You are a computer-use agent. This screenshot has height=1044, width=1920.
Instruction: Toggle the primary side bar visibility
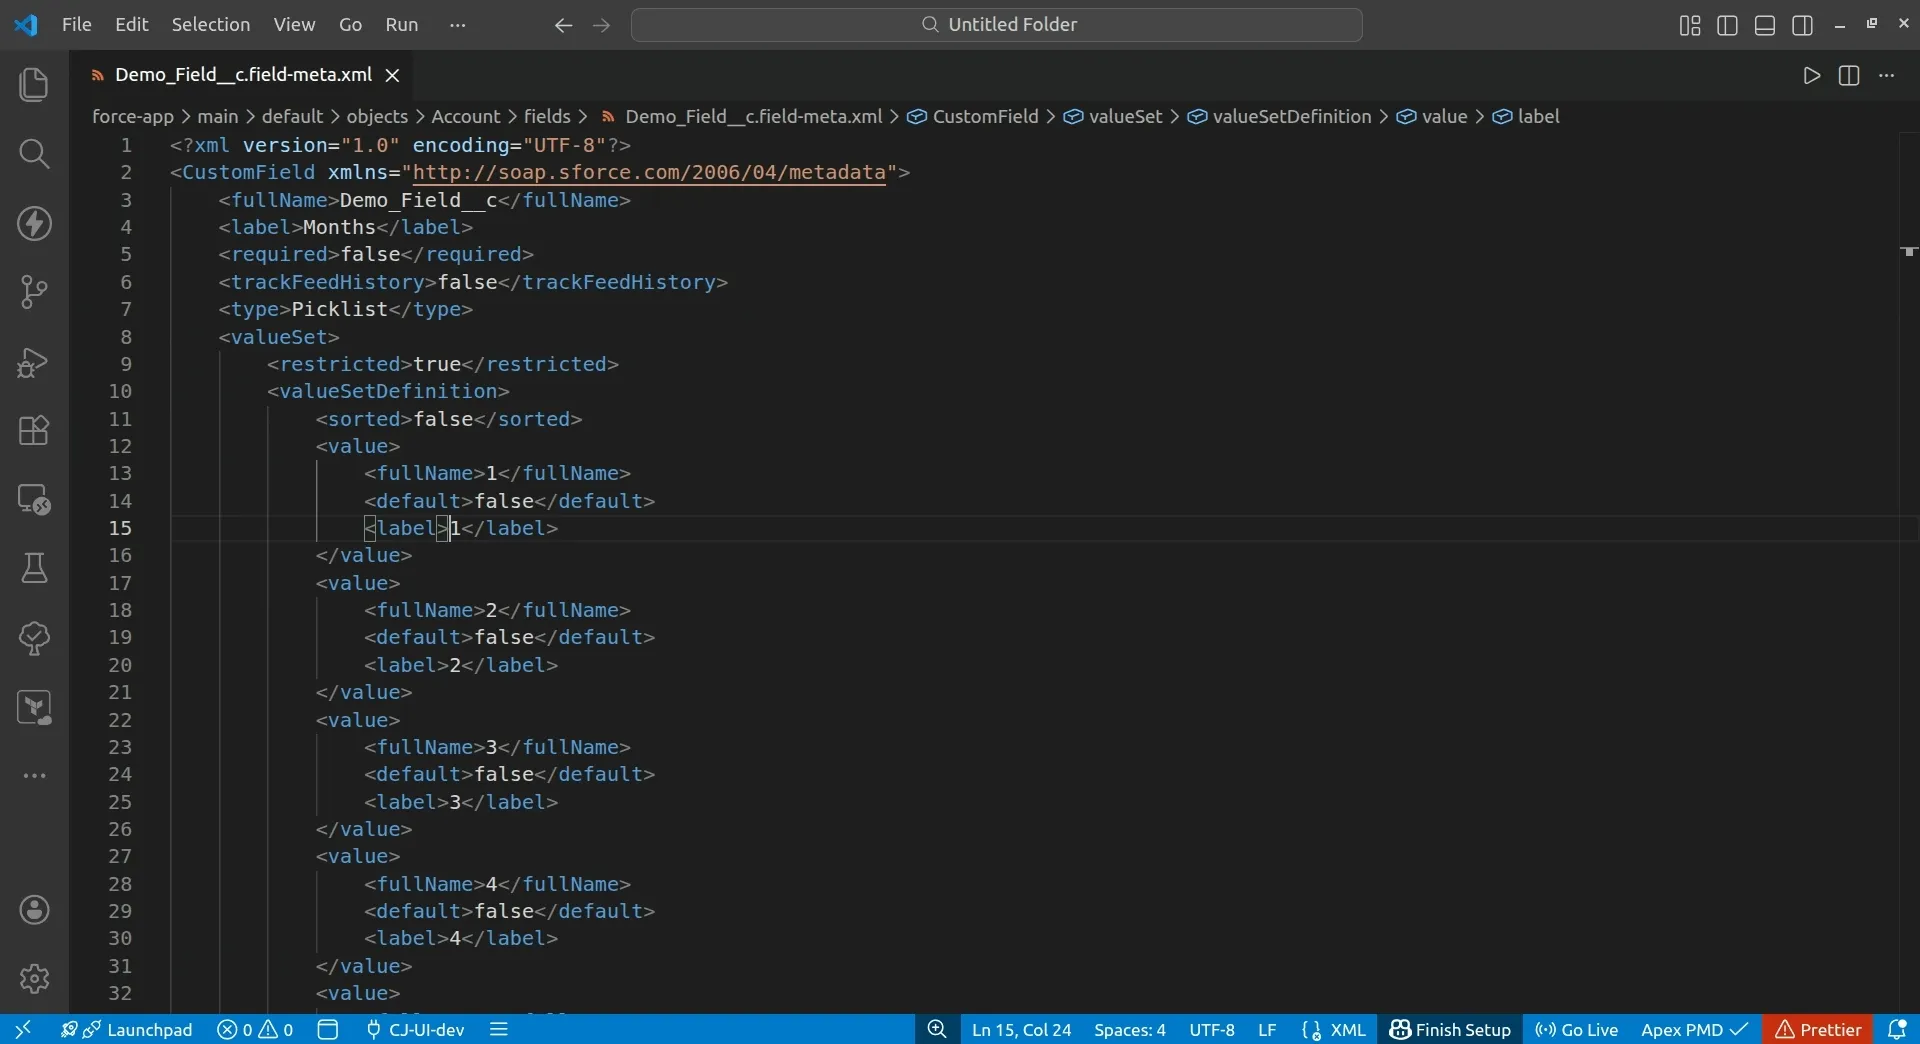tap(1727, 25)
